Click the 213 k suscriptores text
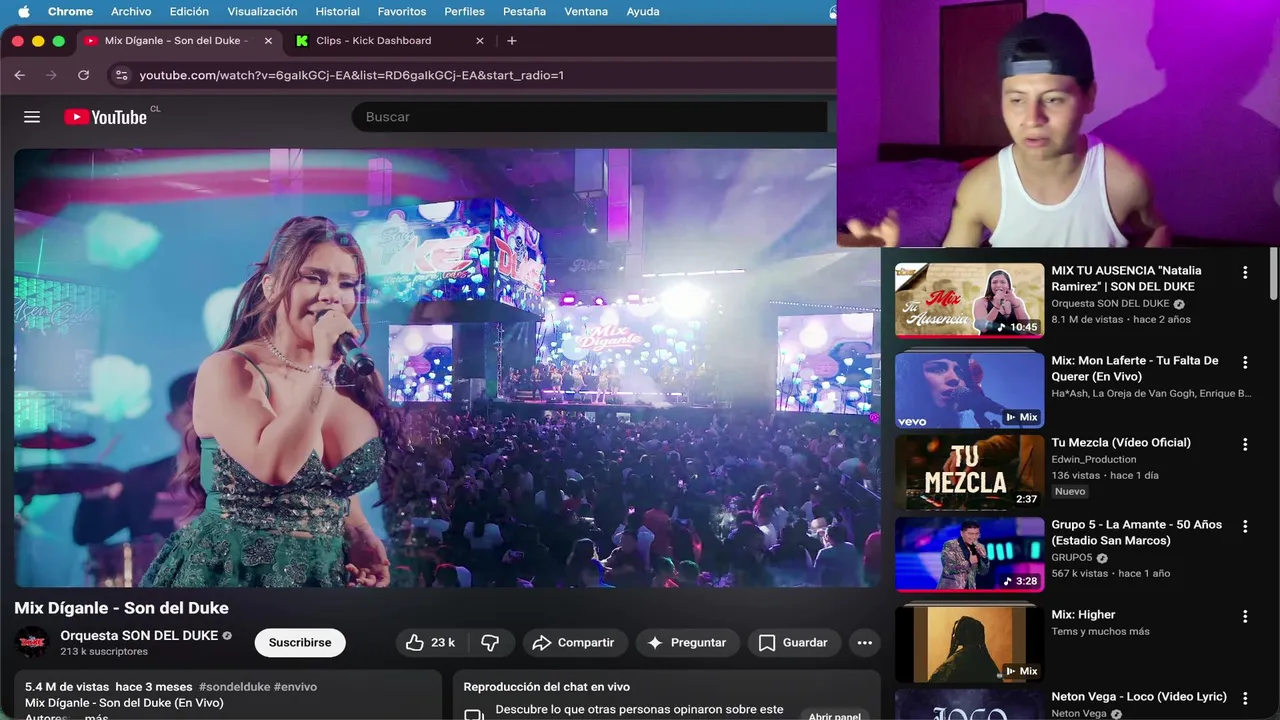The width and height of the screenshot is (1280, 720). tap(104, 652)
